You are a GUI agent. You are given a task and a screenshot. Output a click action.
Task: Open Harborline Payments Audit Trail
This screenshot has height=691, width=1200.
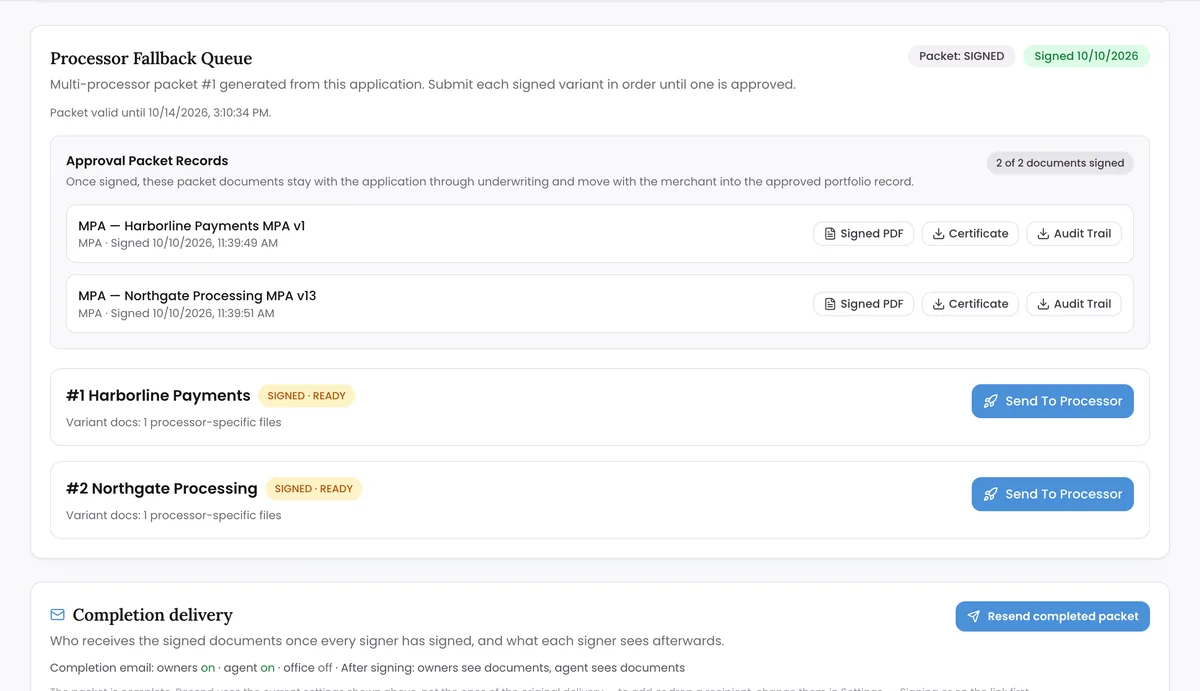click(1074, 234)
